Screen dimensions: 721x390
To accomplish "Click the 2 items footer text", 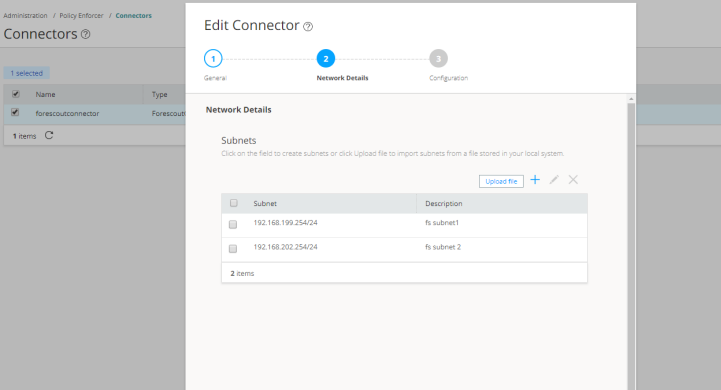I will click(242, 273).
